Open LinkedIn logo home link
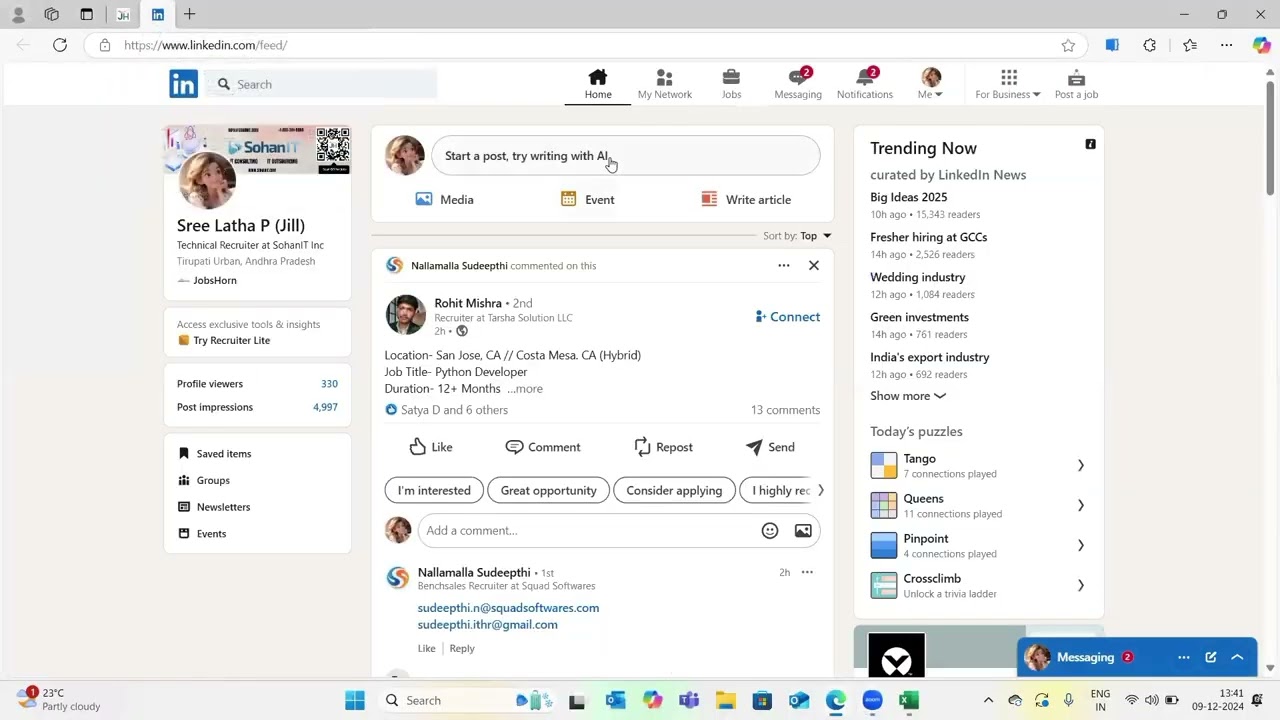 click(x=183, y=84)
